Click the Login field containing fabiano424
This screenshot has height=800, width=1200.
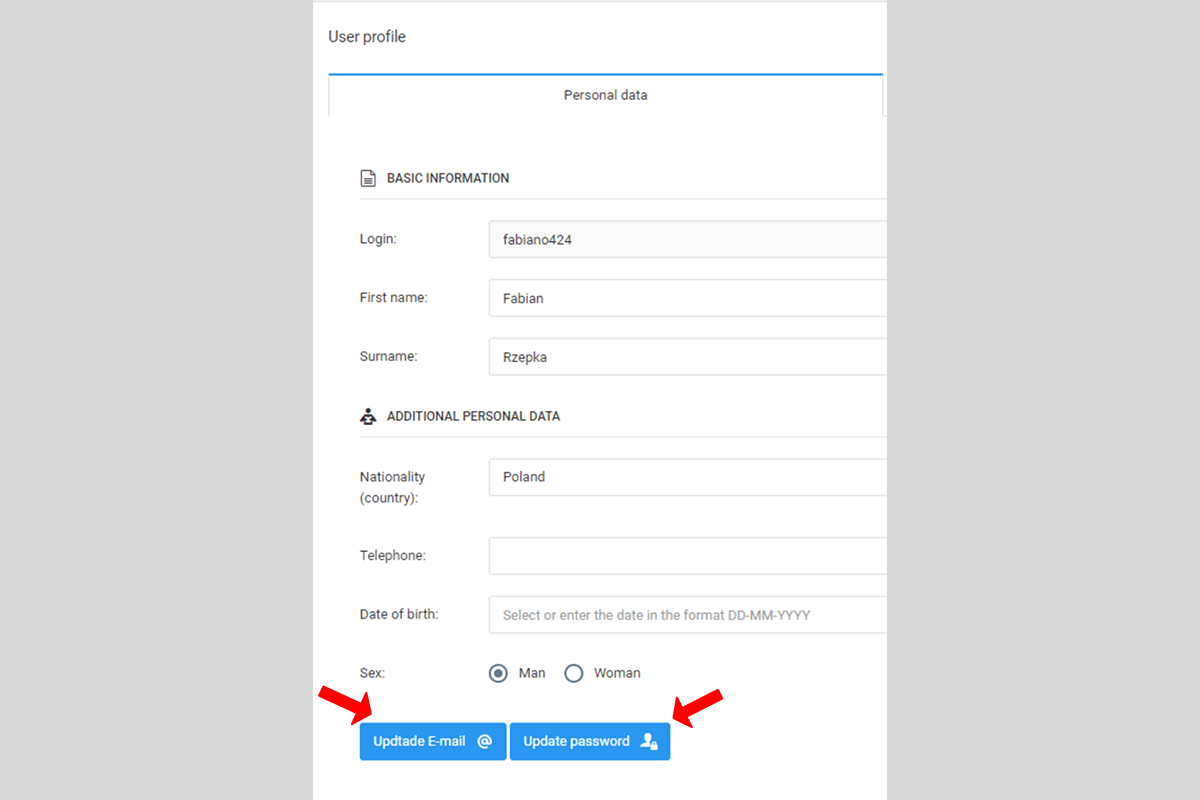point(687,240)
